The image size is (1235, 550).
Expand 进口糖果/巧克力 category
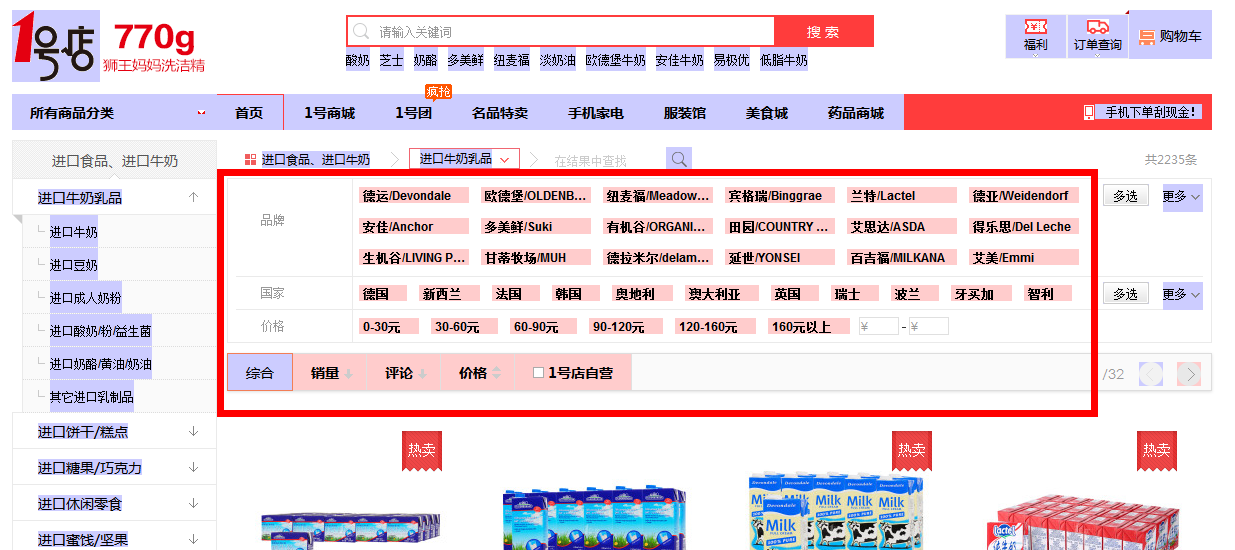coord(193,467)
